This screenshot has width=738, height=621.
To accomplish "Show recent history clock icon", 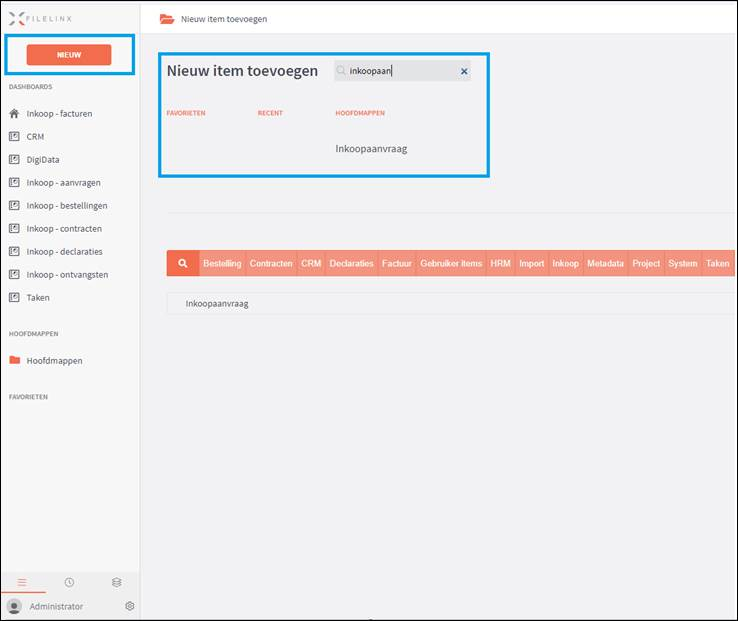I will tap(69, 582).
